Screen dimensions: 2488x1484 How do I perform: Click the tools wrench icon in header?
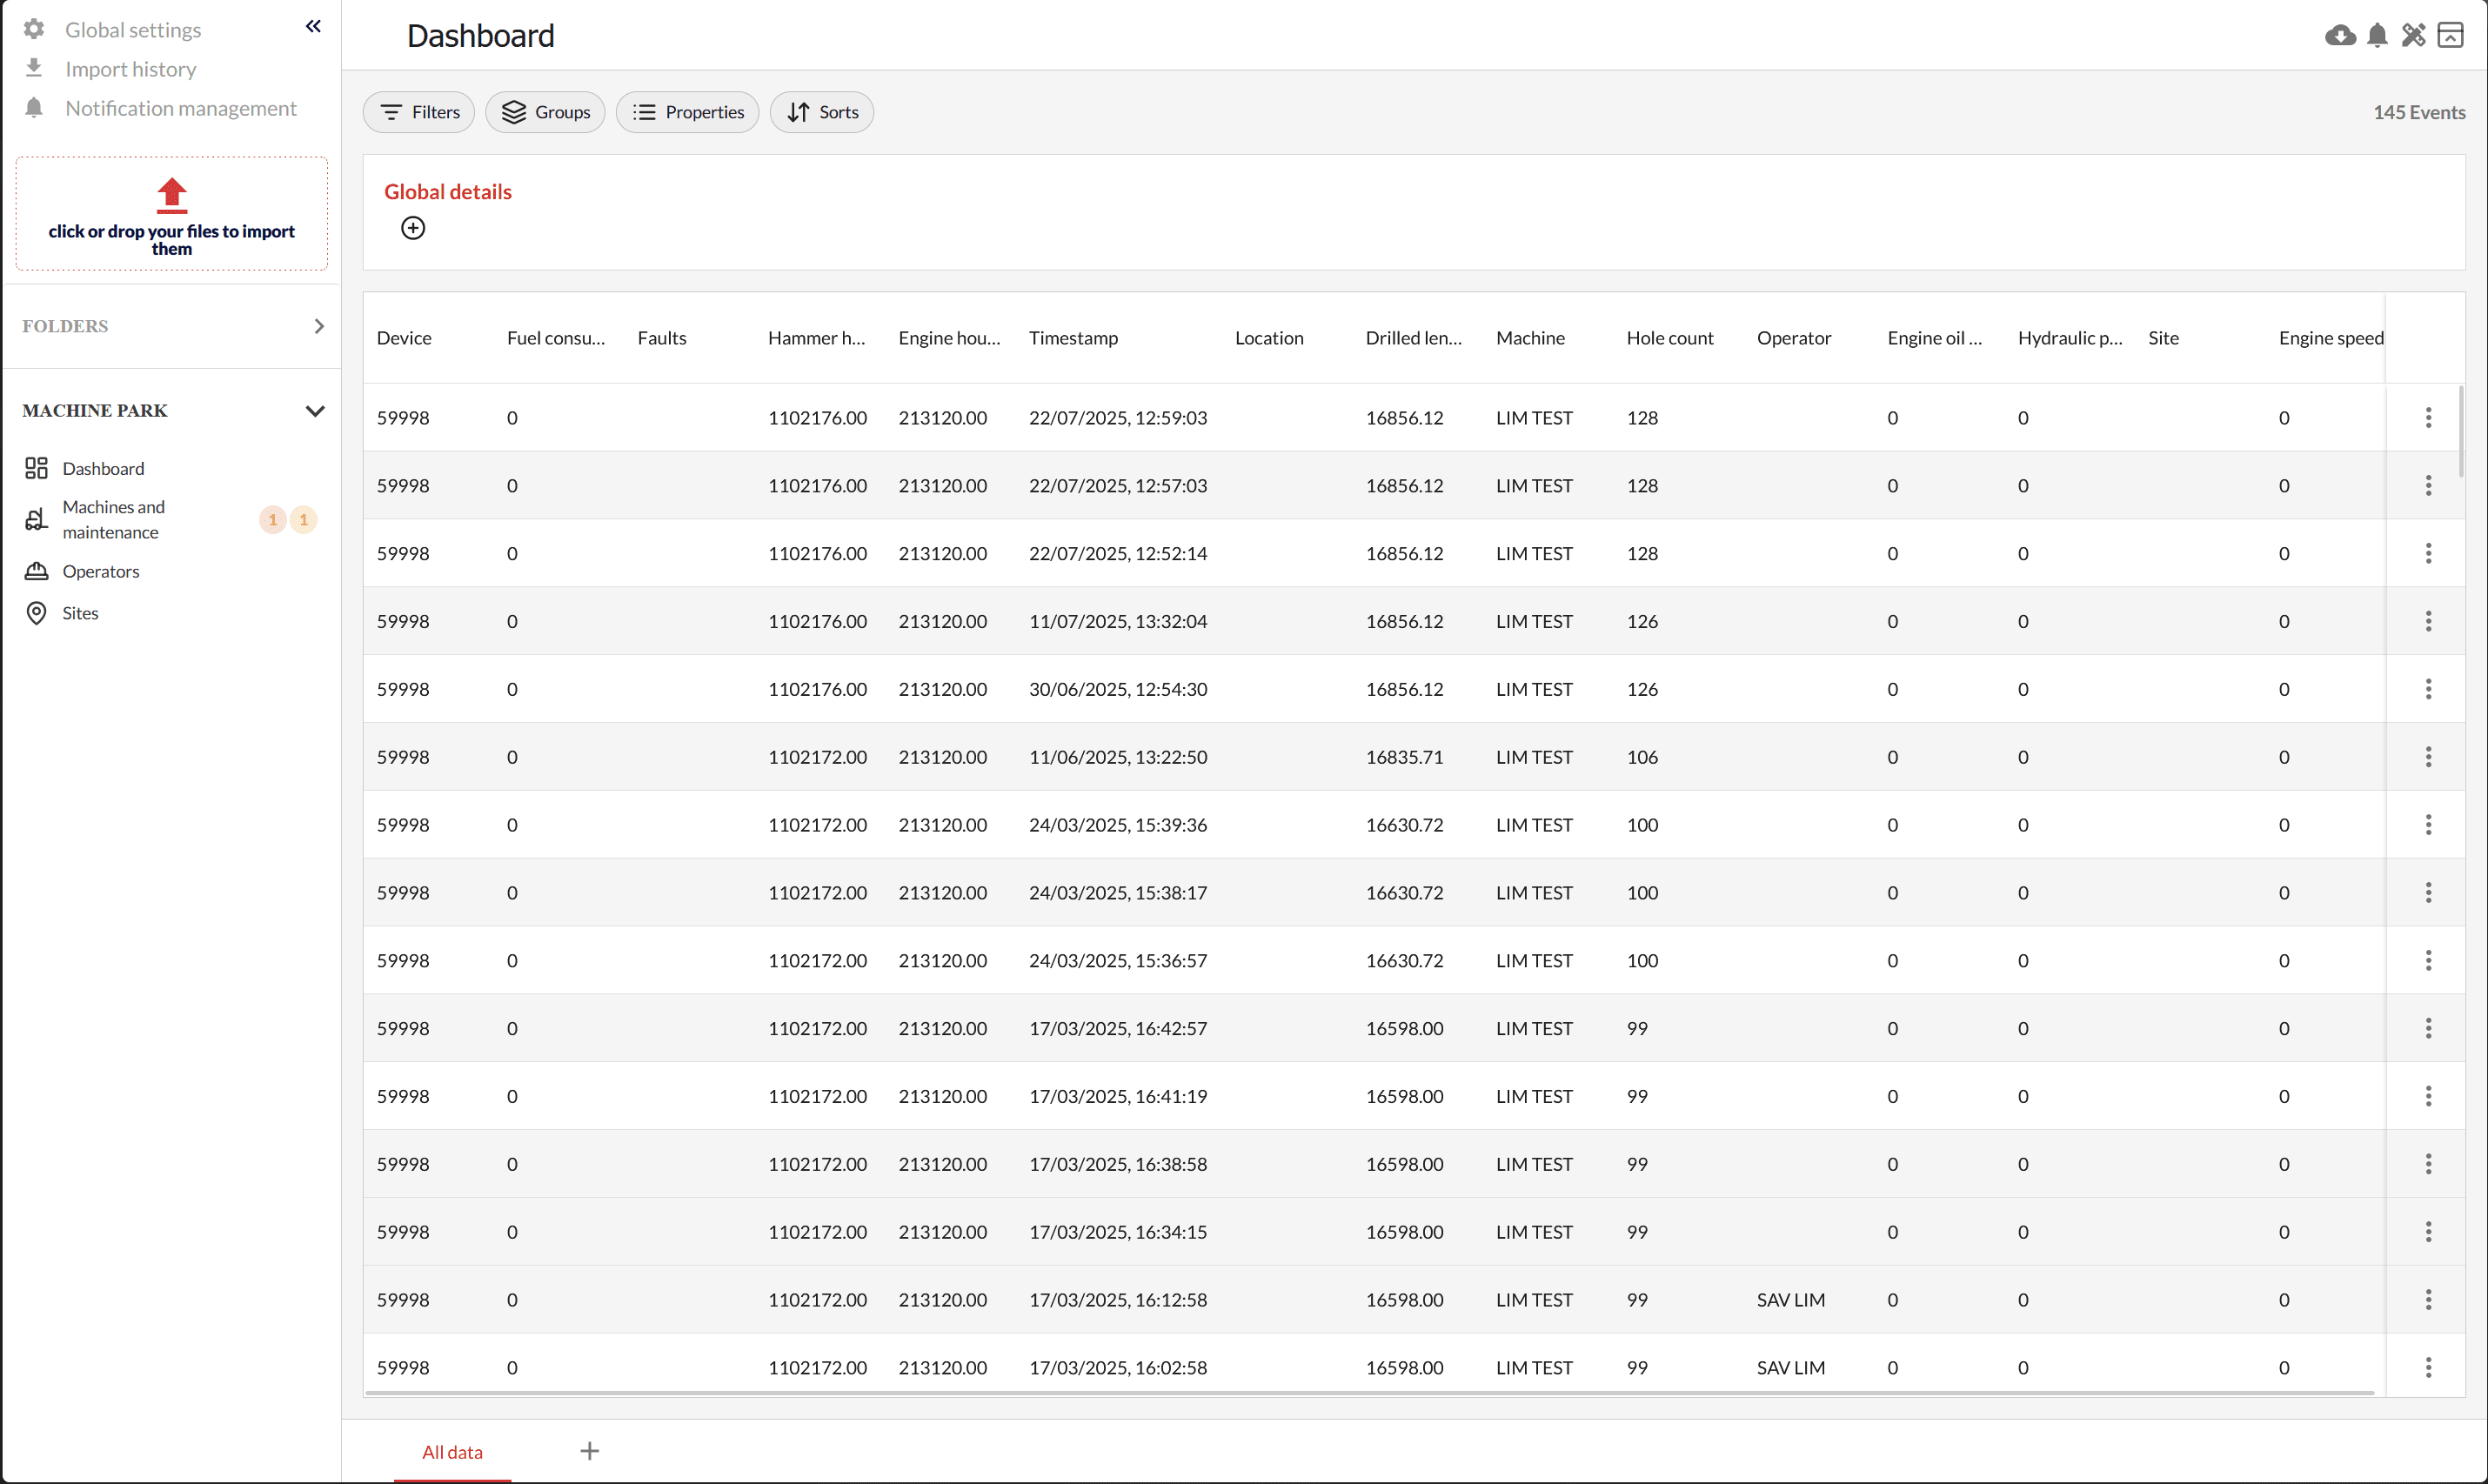2413,36
